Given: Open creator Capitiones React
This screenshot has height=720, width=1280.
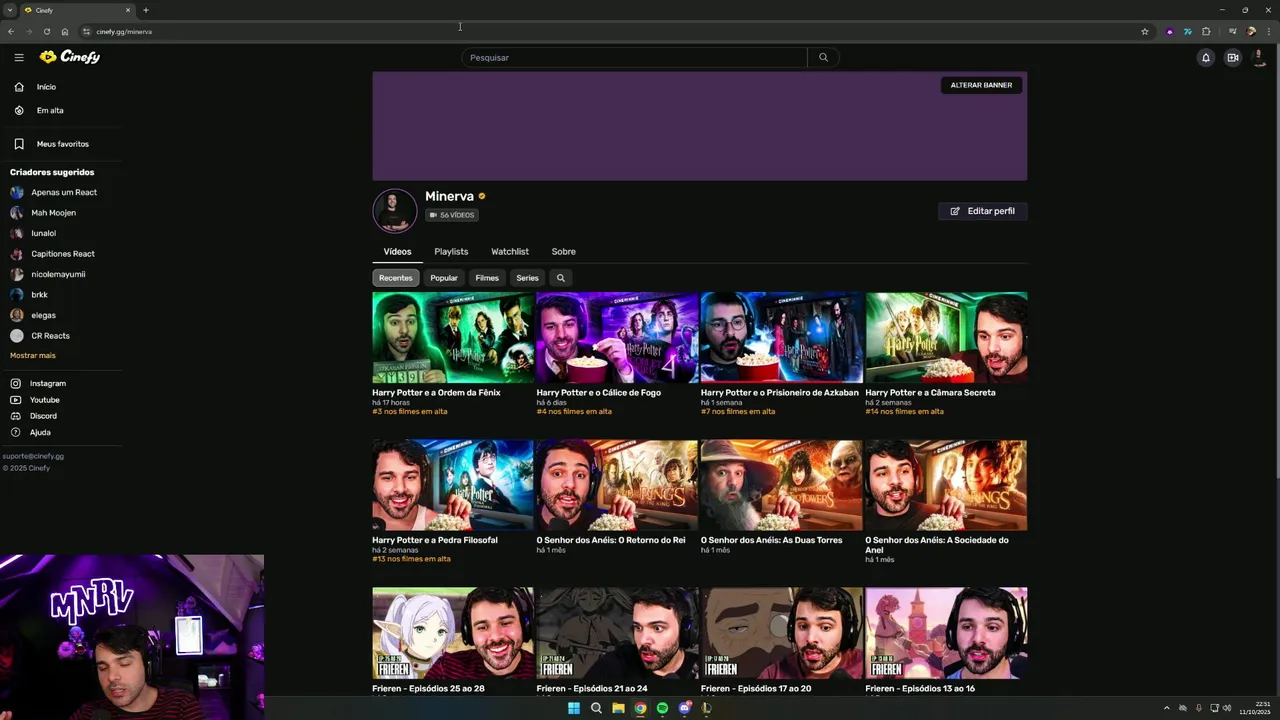Looking at the screenshot, I should click(62, 254).
